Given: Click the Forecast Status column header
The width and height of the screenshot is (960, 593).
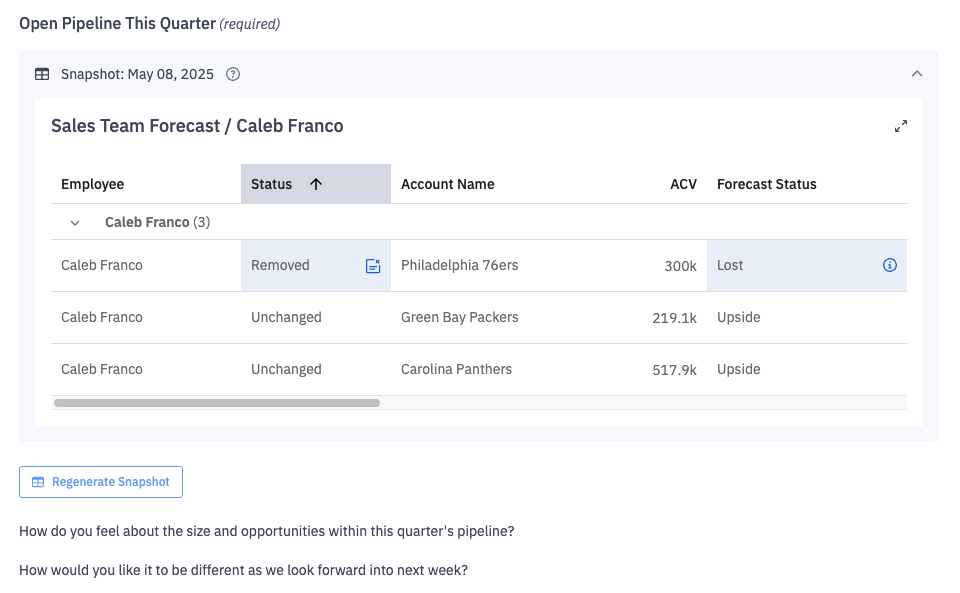Looking at the screenshot, I should 767,184.
